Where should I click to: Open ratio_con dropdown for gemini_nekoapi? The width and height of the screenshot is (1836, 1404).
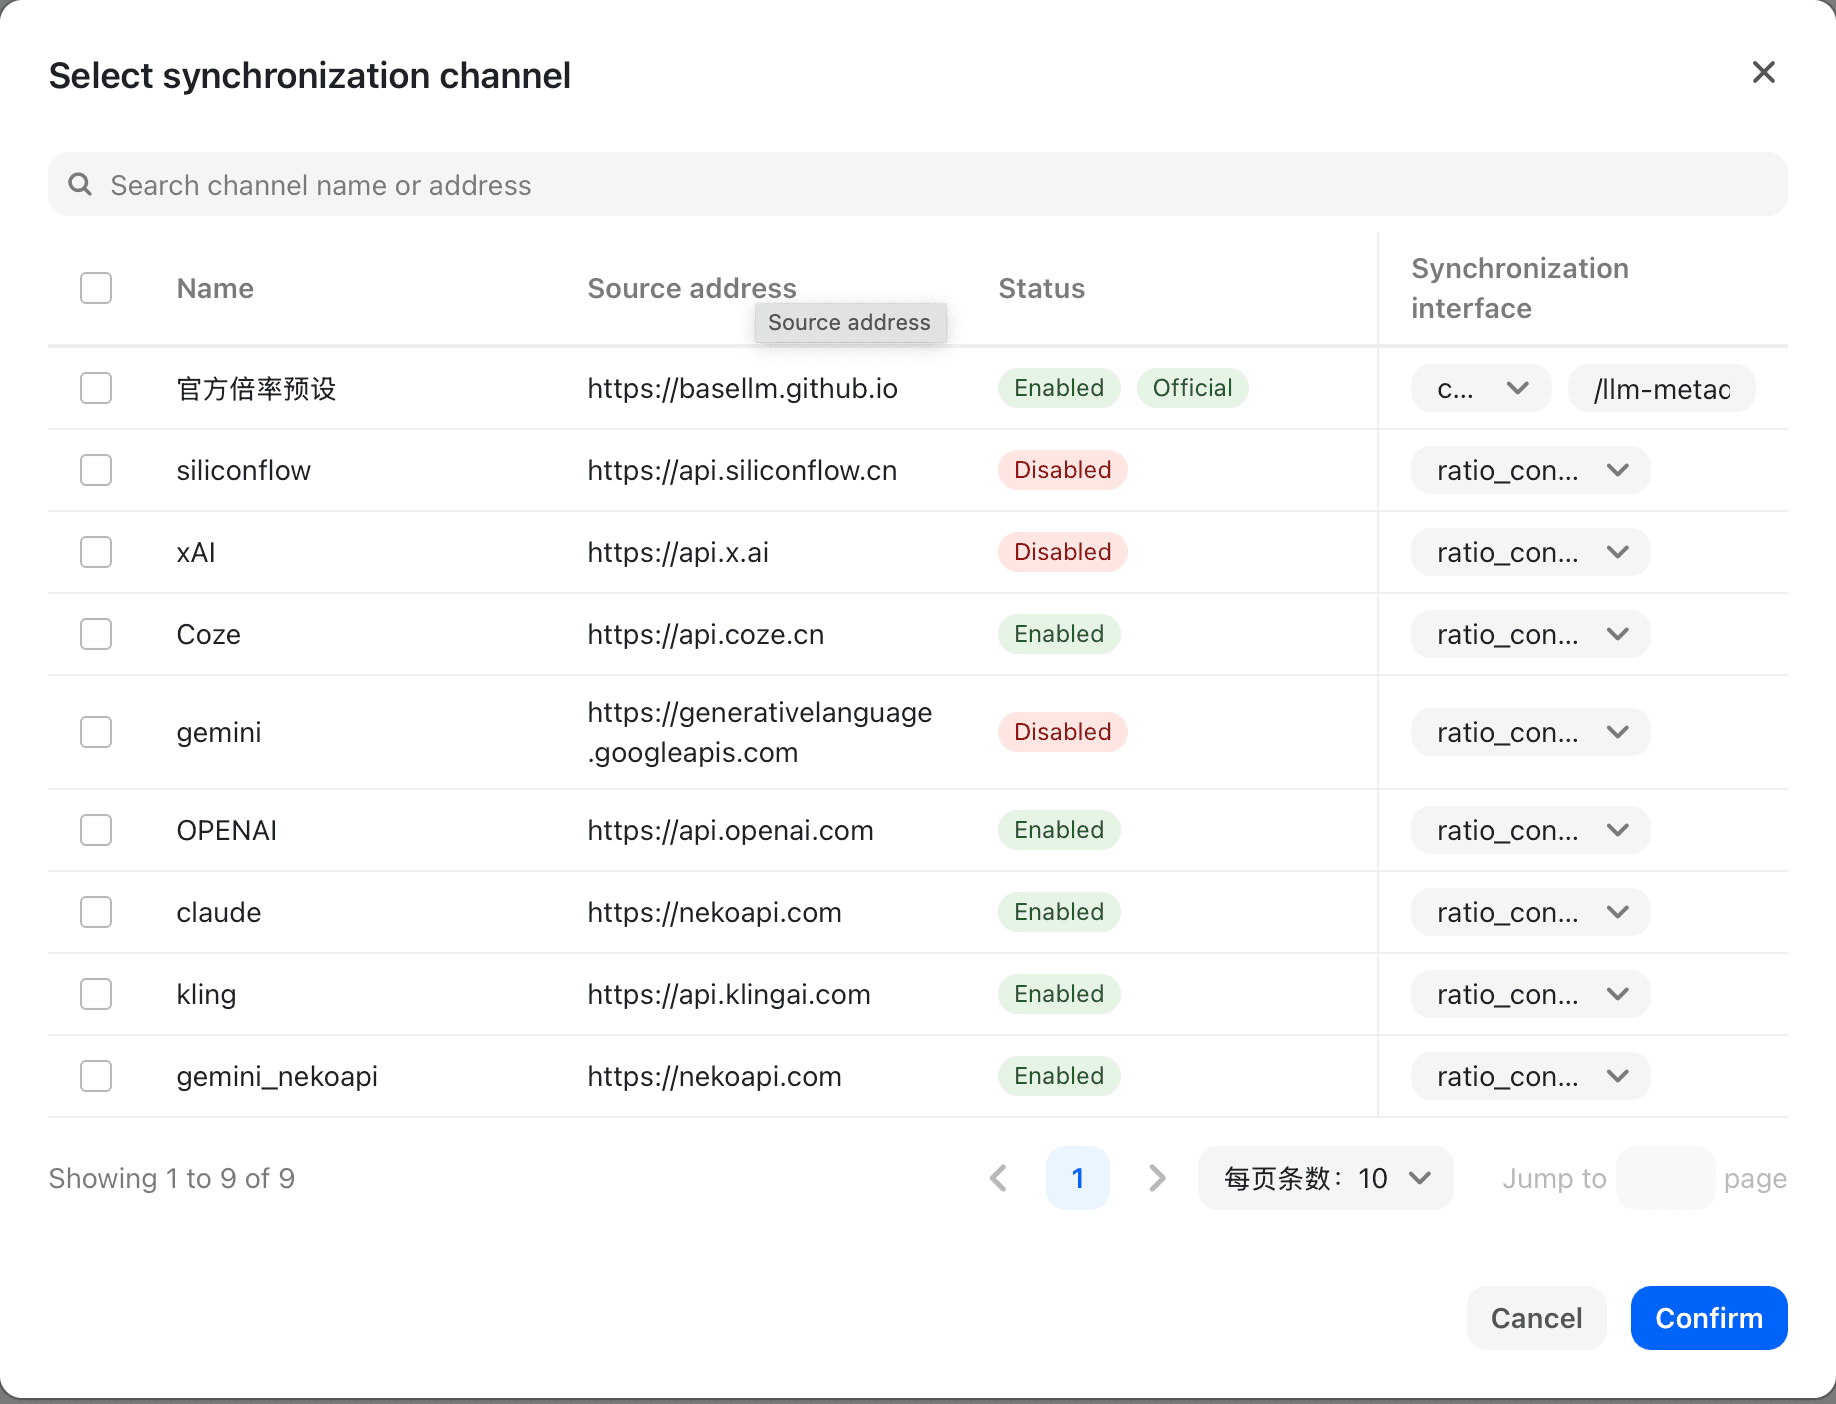click(x=1530, y=1076)
